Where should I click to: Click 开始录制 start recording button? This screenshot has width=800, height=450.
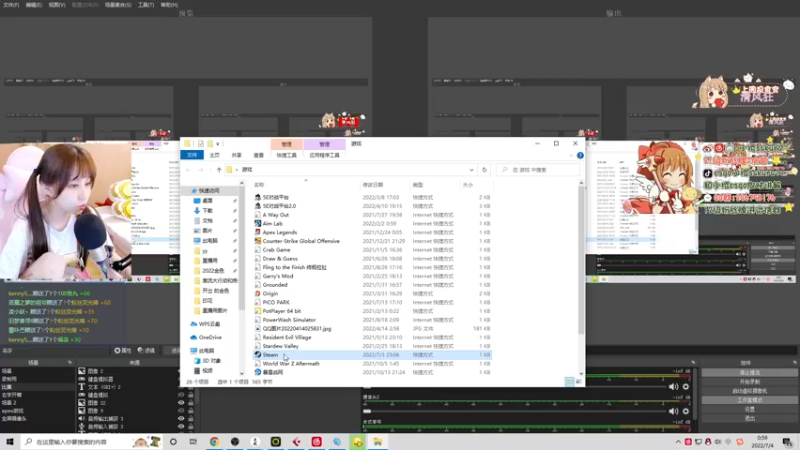pos(749,382)
